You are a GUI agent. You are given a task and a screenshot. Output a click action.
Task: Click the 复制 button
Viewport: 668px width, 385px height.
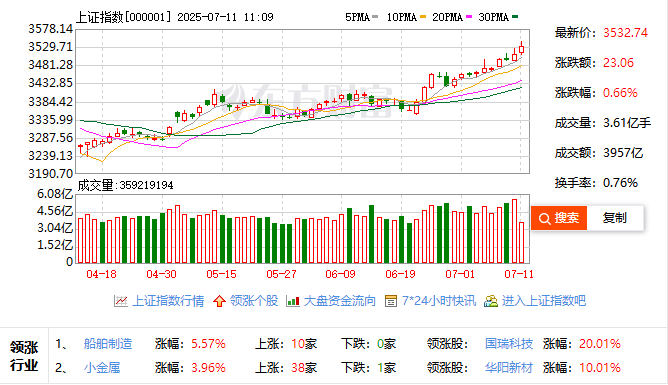point(615,218)
